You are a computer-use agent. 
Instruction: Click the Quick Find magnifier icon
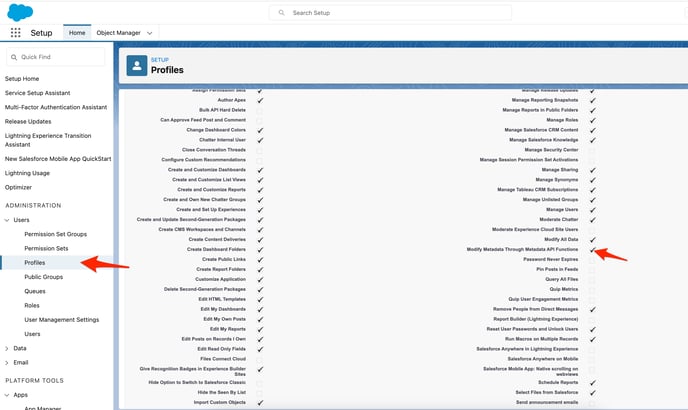click(x=14, y=57)
